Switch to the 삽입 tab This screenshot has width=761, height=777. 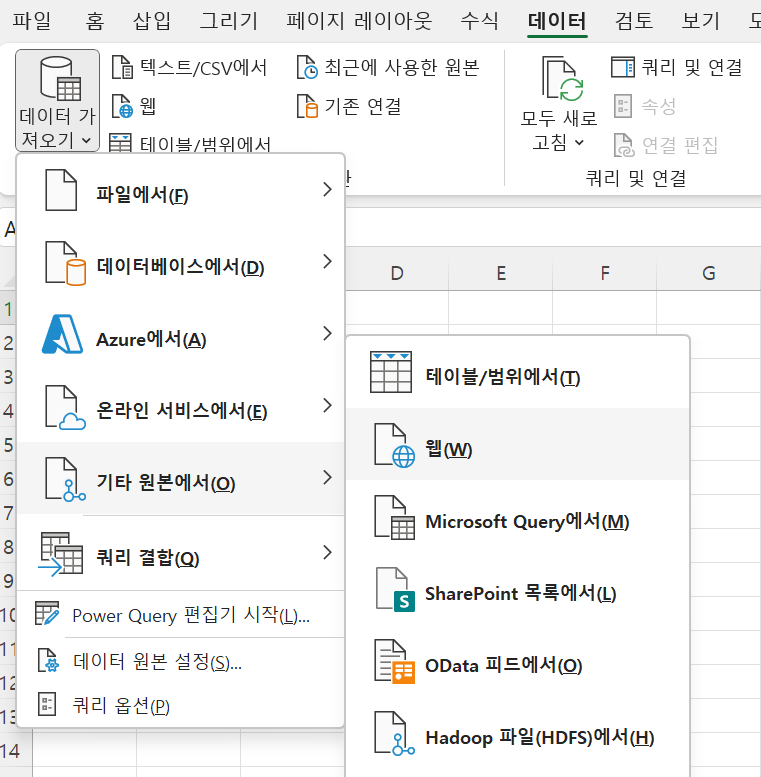coord(152,21)
